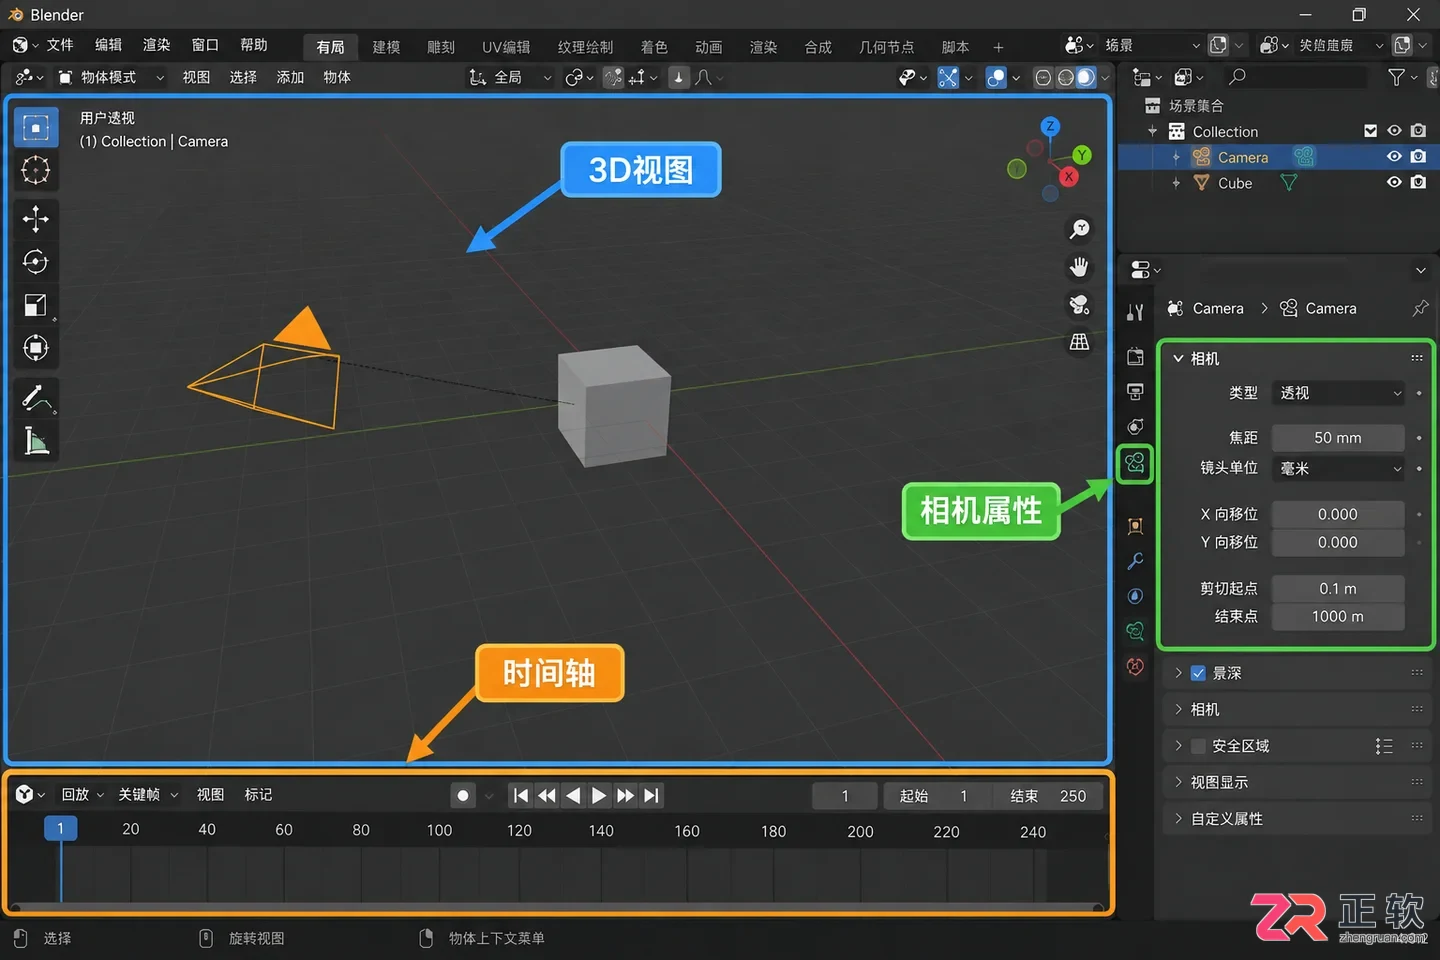Image resolution: width=1440 pixels, height=960 pixels.
Task: Open the 回放 dropdown in timeline
Action: (82, 794)
